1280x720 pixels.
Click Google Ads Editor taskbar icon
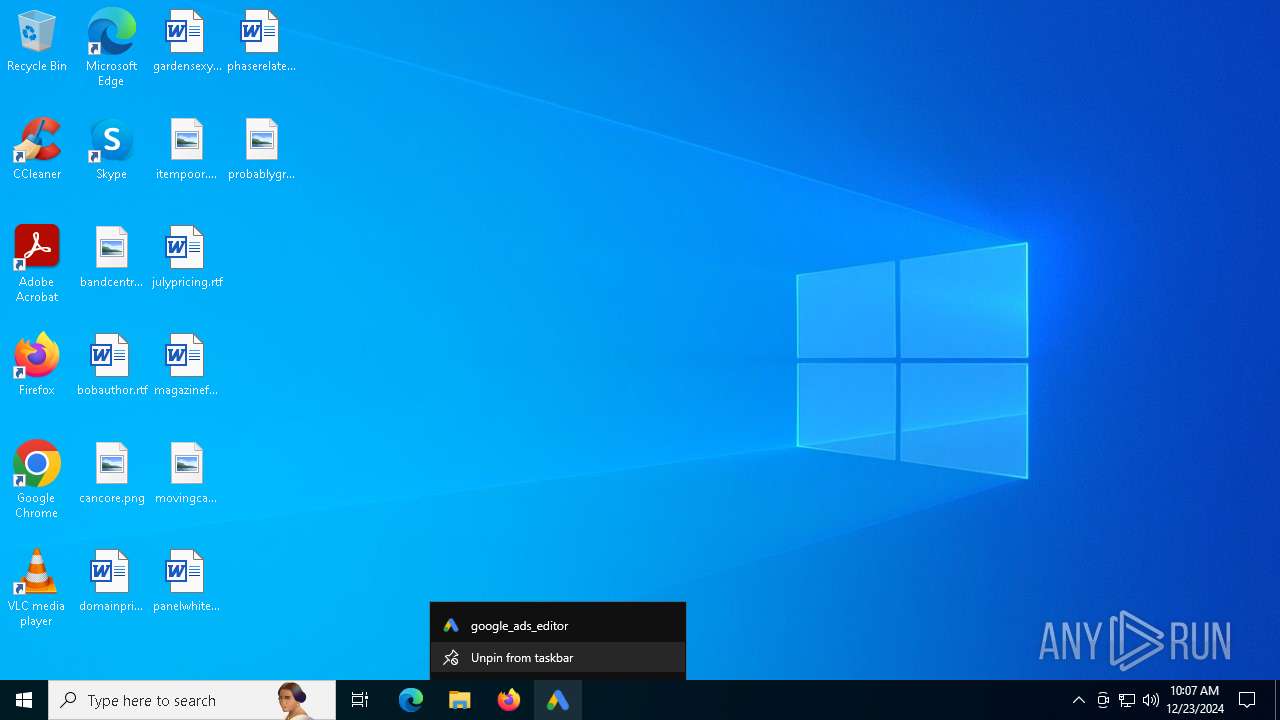pyautogui.click(x=558, y=700)
